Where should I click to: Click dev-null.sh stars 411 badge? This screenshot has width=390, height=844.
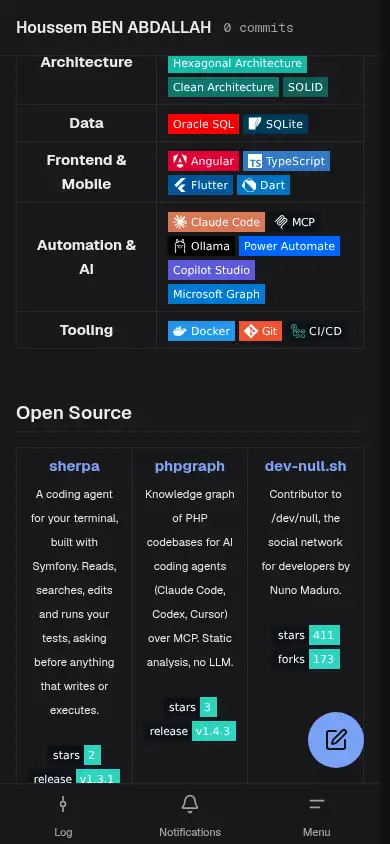(306, 635)
